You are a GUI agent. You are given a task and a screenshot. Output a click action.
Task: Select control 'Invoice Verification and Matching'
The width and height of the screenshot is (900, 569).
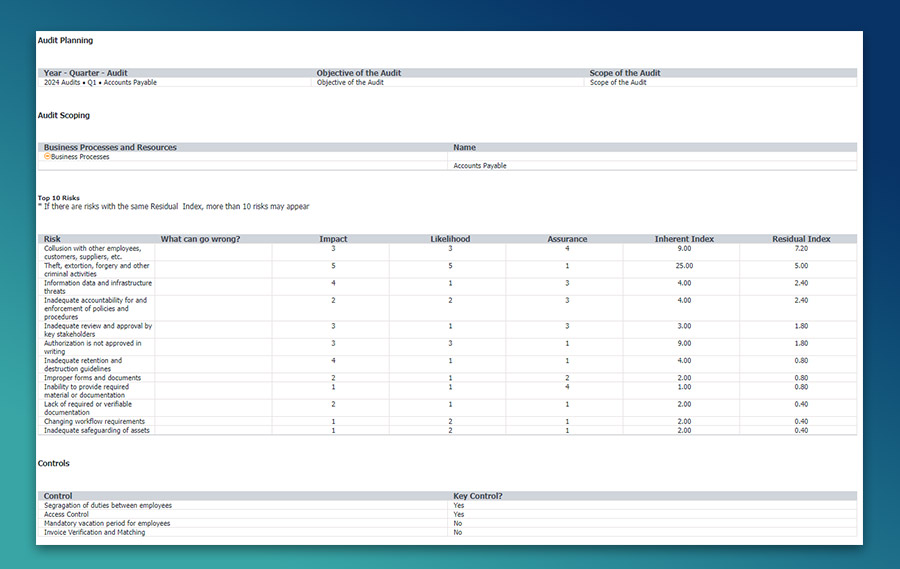tap(95, 532)
